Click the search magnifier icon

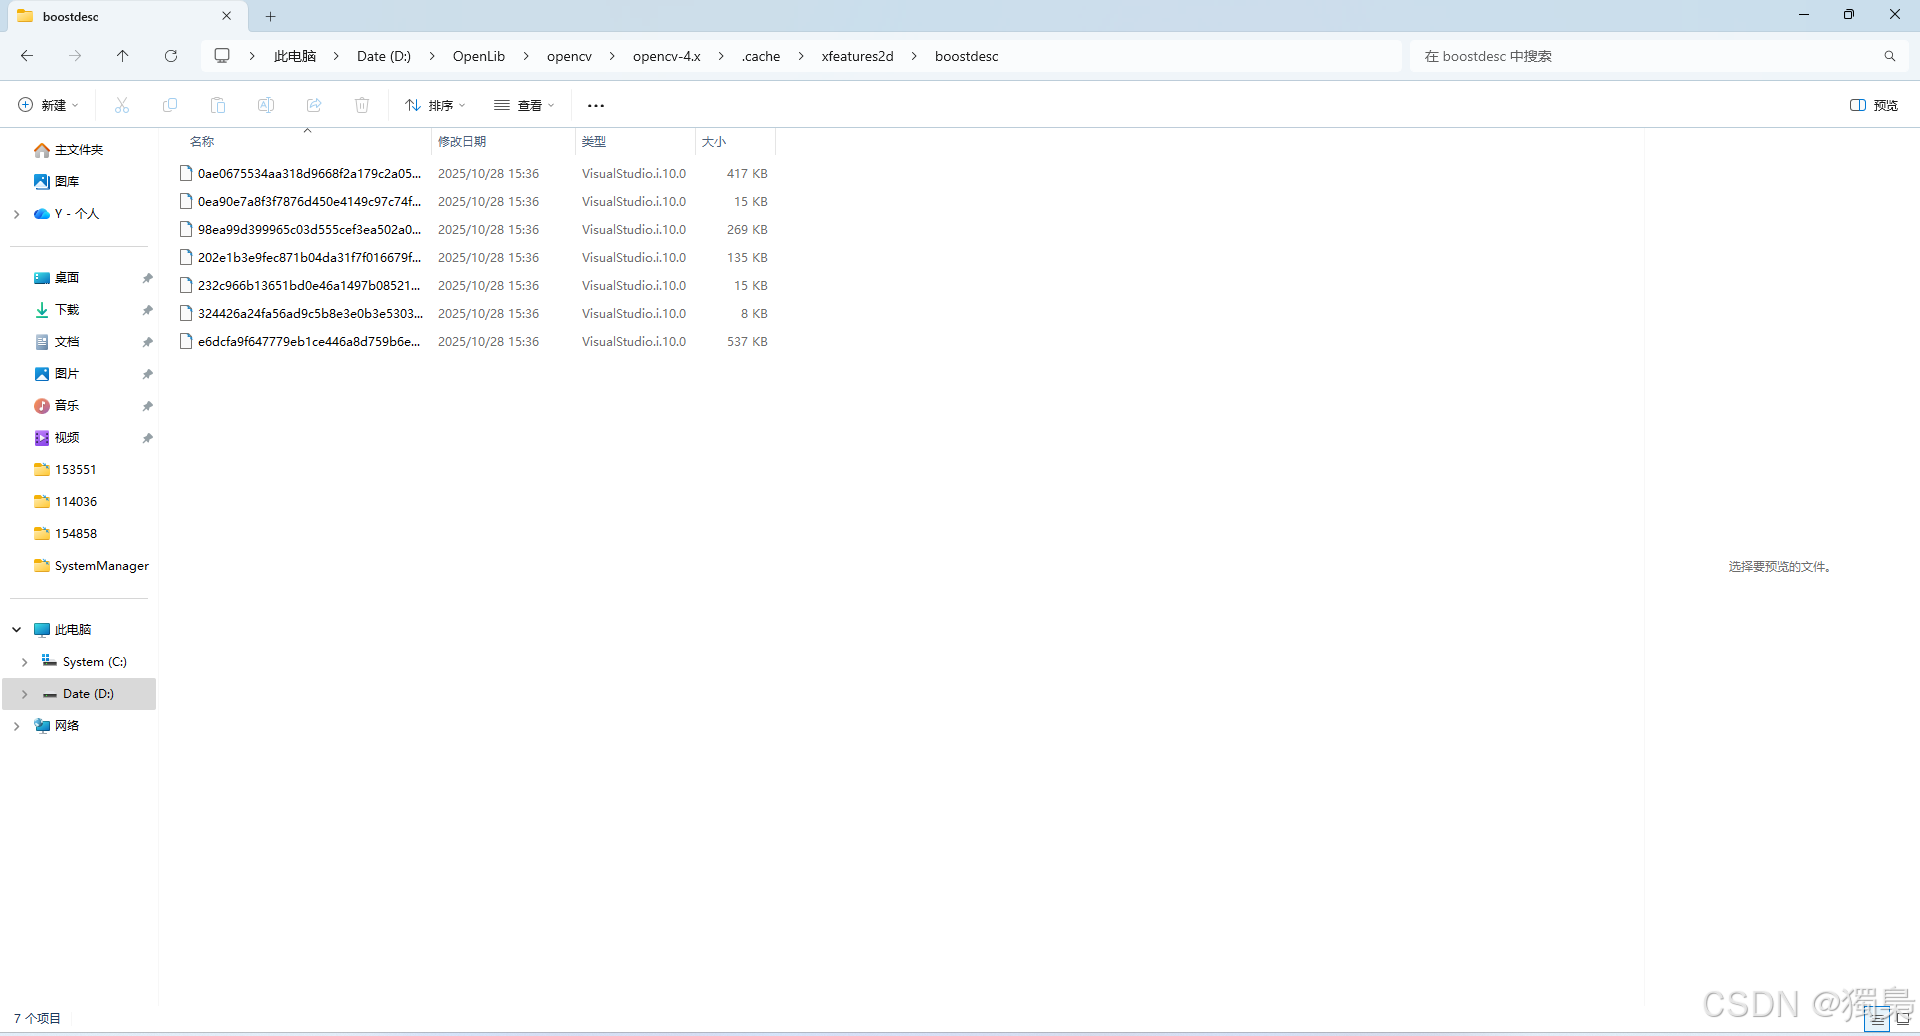(x=1890, y=56)
